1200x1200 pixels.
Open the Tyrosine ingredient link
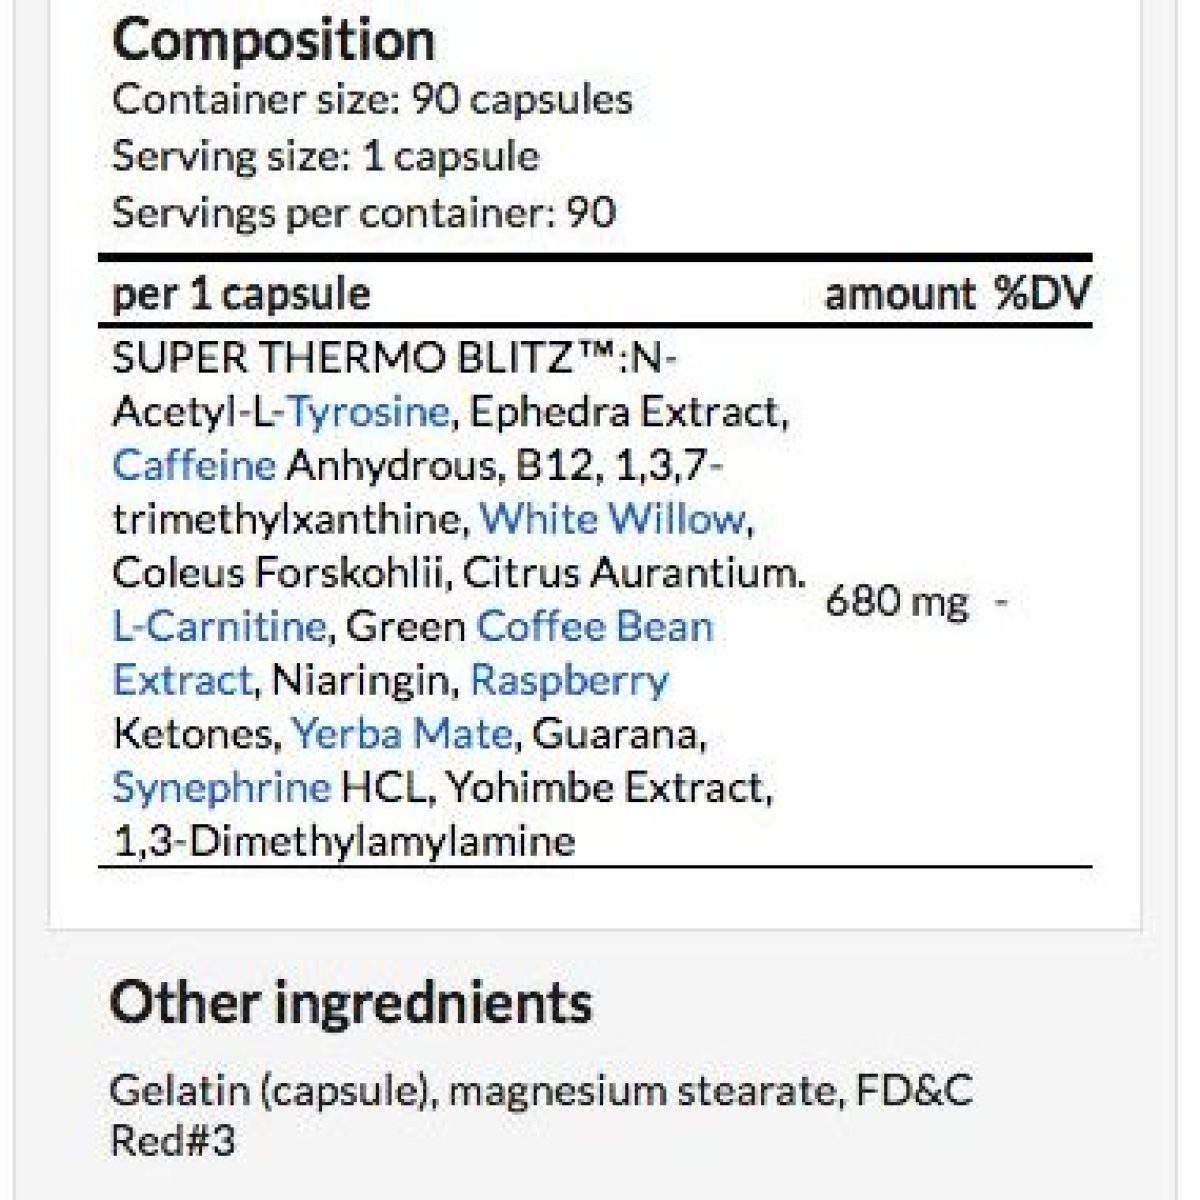point(367,412)
